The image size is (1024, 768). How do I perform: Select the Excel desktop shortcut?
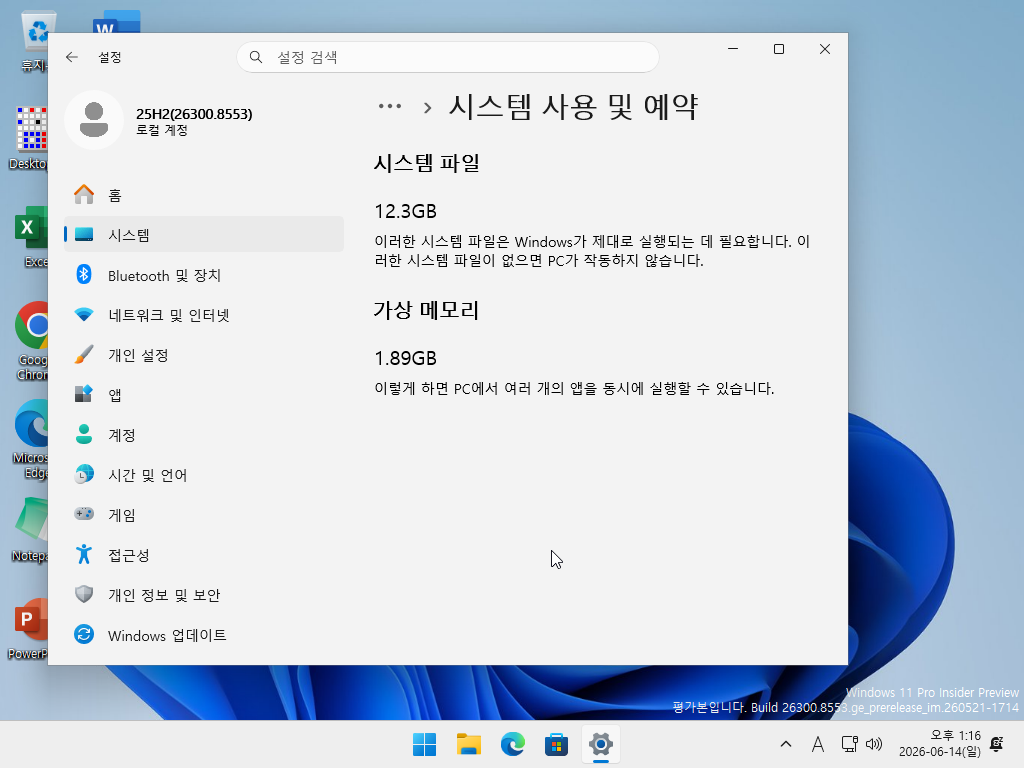click(x=30, y=236)
